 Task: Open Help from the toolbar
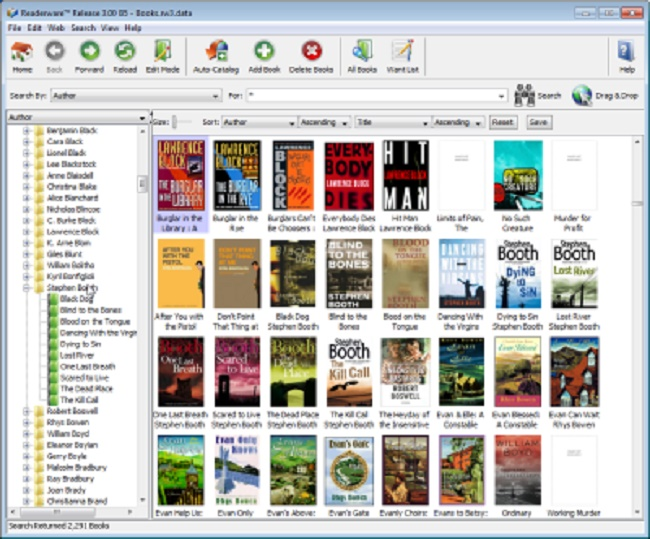click(626, 51)
